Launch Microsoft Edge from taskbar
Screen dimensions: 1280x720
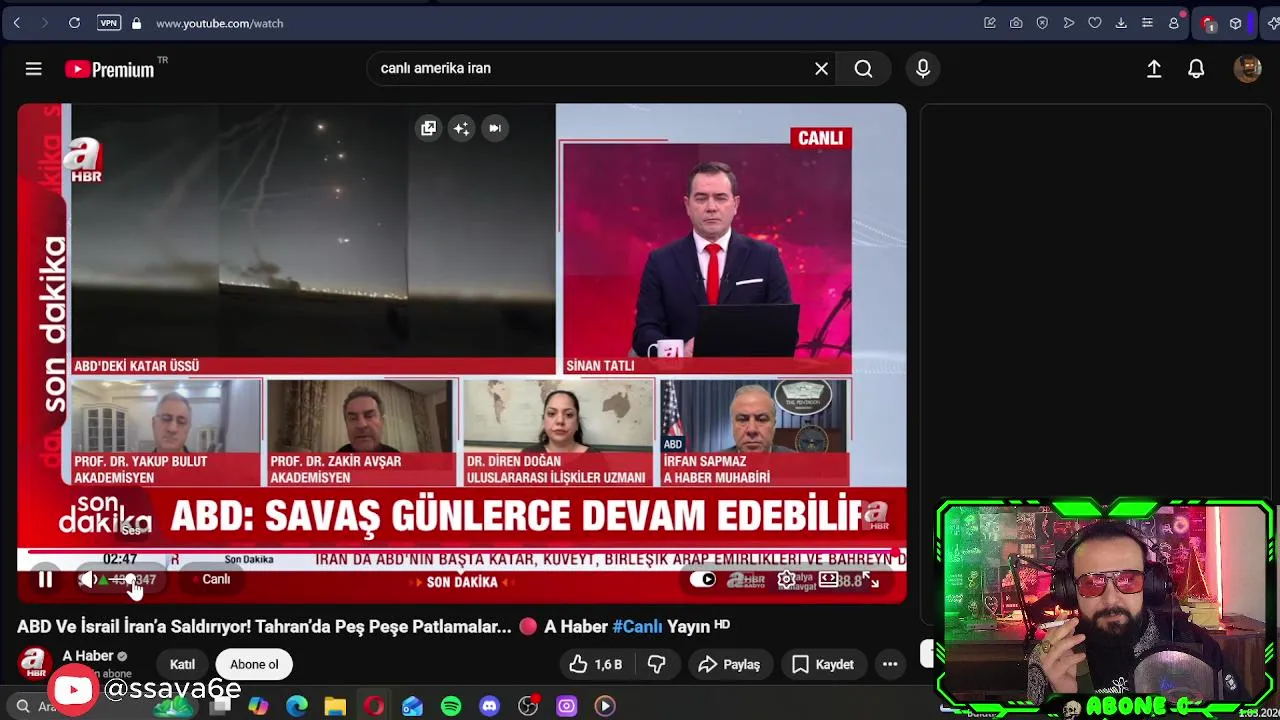(297, 706)
